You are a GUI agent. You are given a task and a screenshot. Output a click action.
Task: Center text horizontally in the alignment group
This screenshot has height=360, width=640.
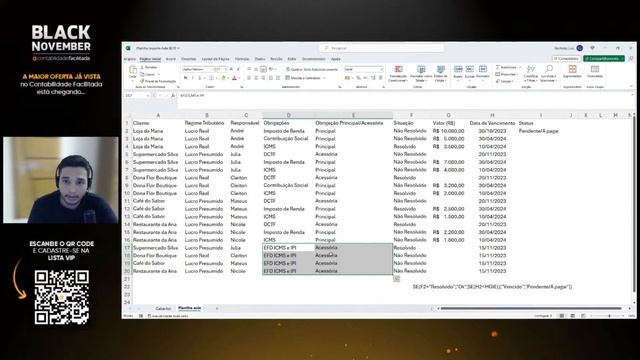coord(256,78)
